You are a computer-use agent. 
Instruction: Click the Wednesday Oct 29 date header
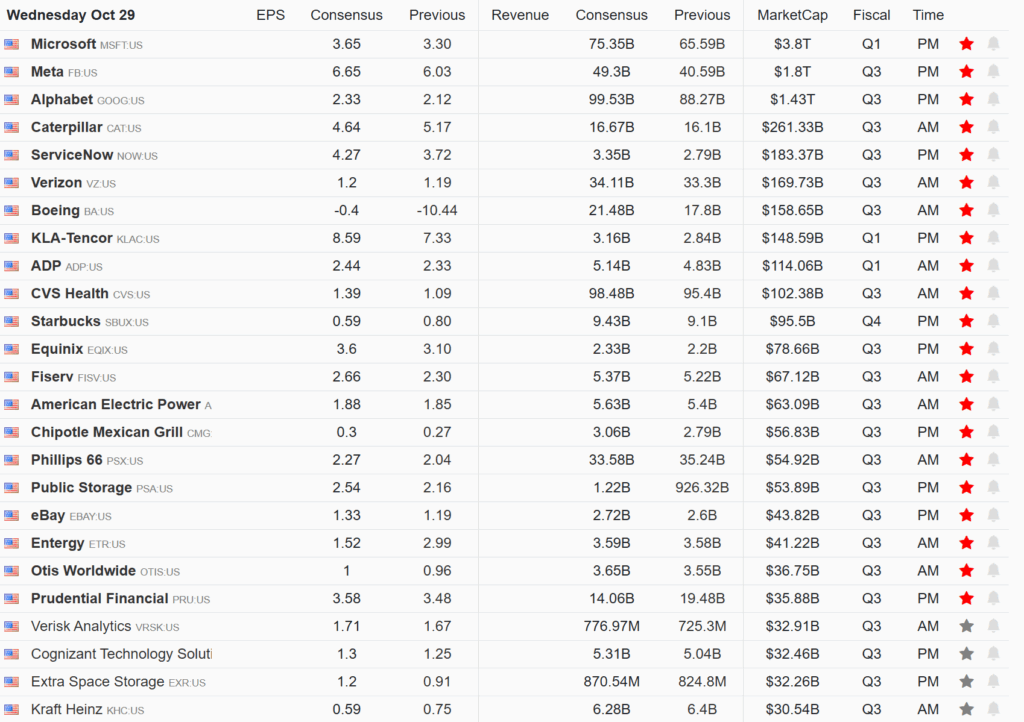pos(70,15)
